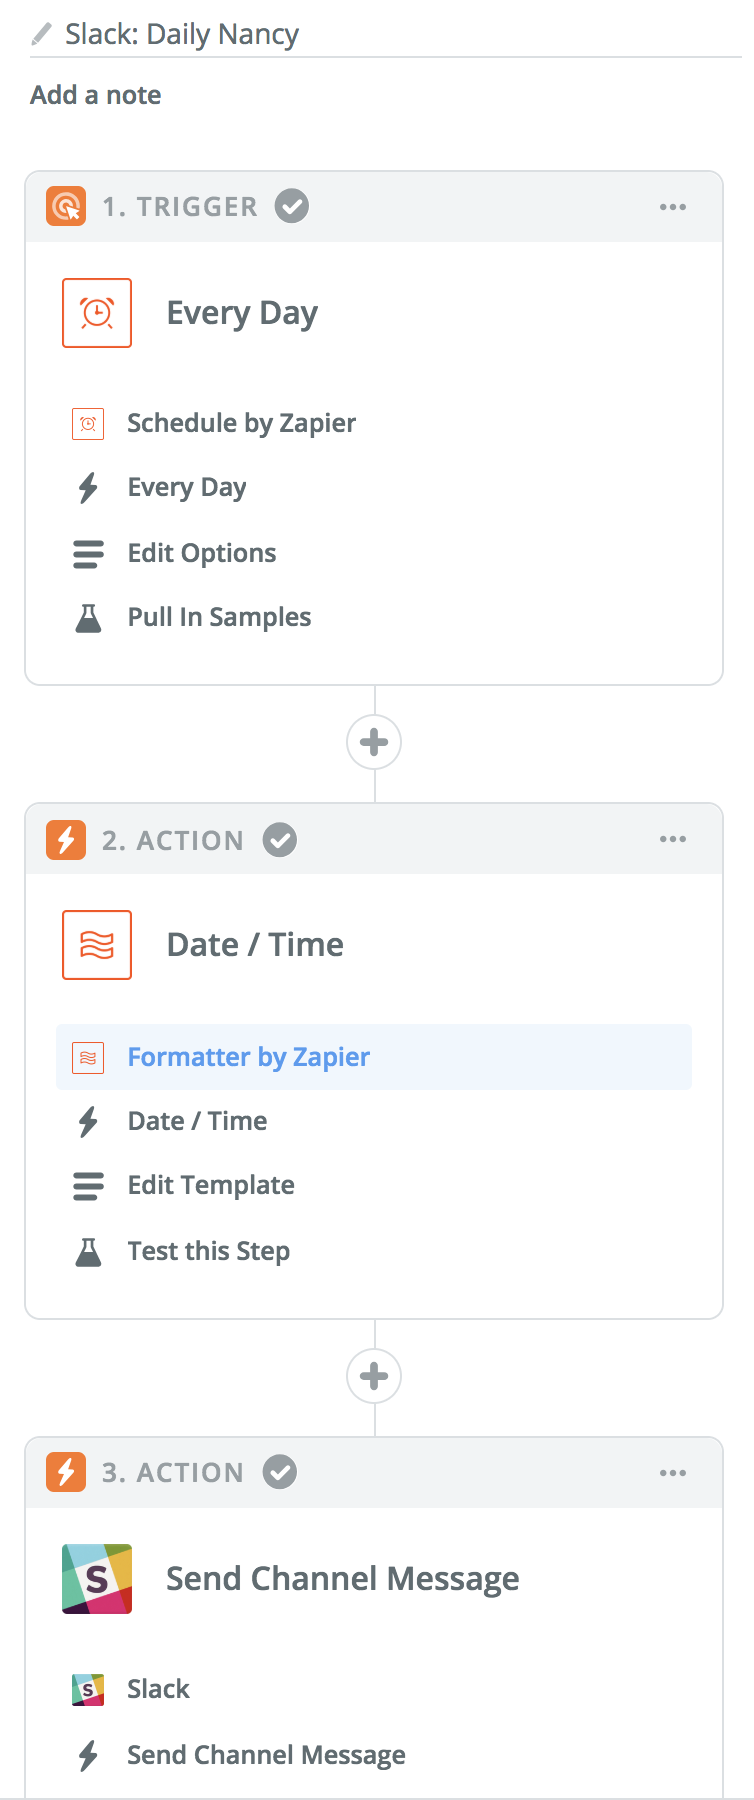Click the Formatter waves icon beside Date / Time

point(97,945)
